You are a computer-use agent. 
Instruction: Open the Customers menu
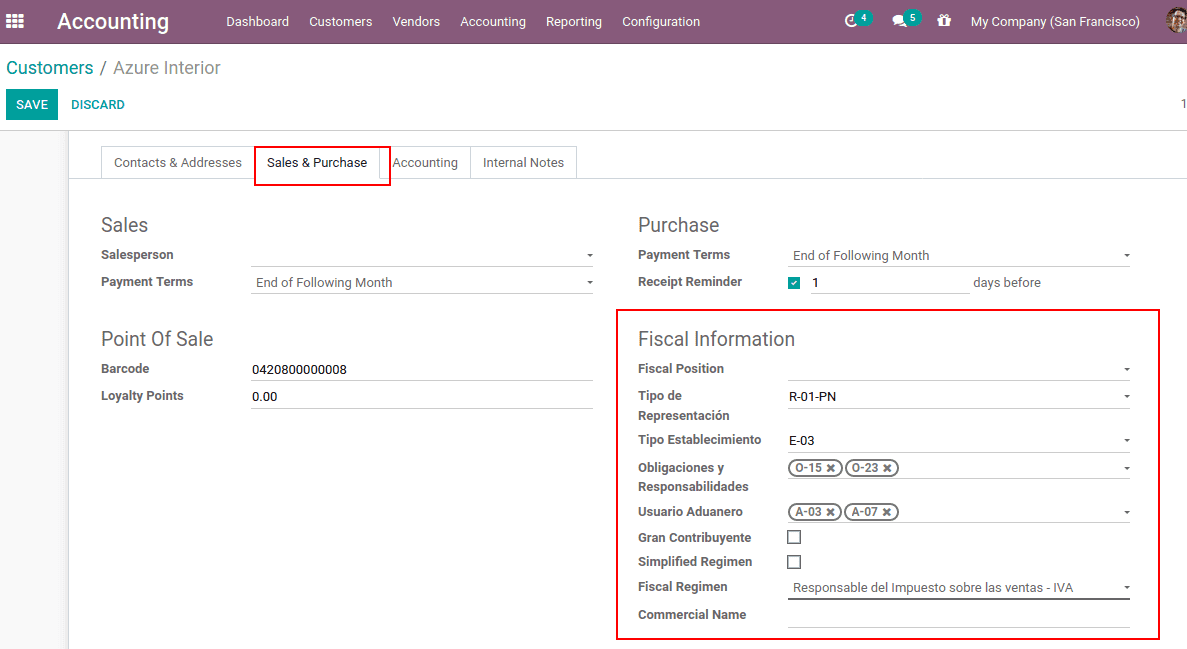(x=341, y=21)
